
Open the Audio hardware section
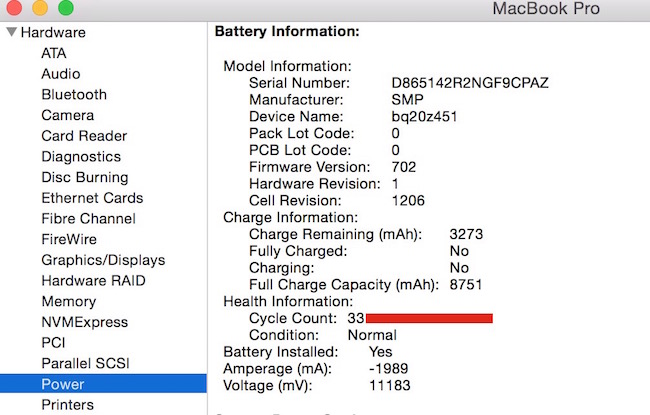tap(61, 74)
